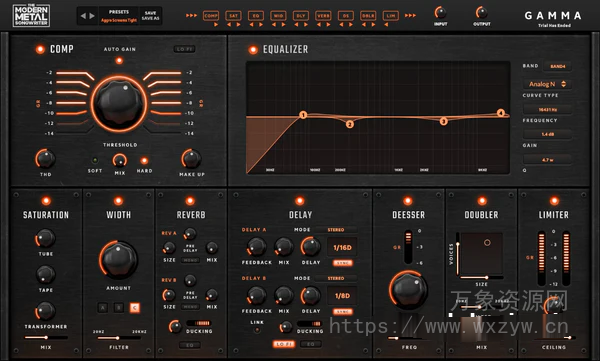
Task: Select Width mode C
Action: [x=135, y=307]
